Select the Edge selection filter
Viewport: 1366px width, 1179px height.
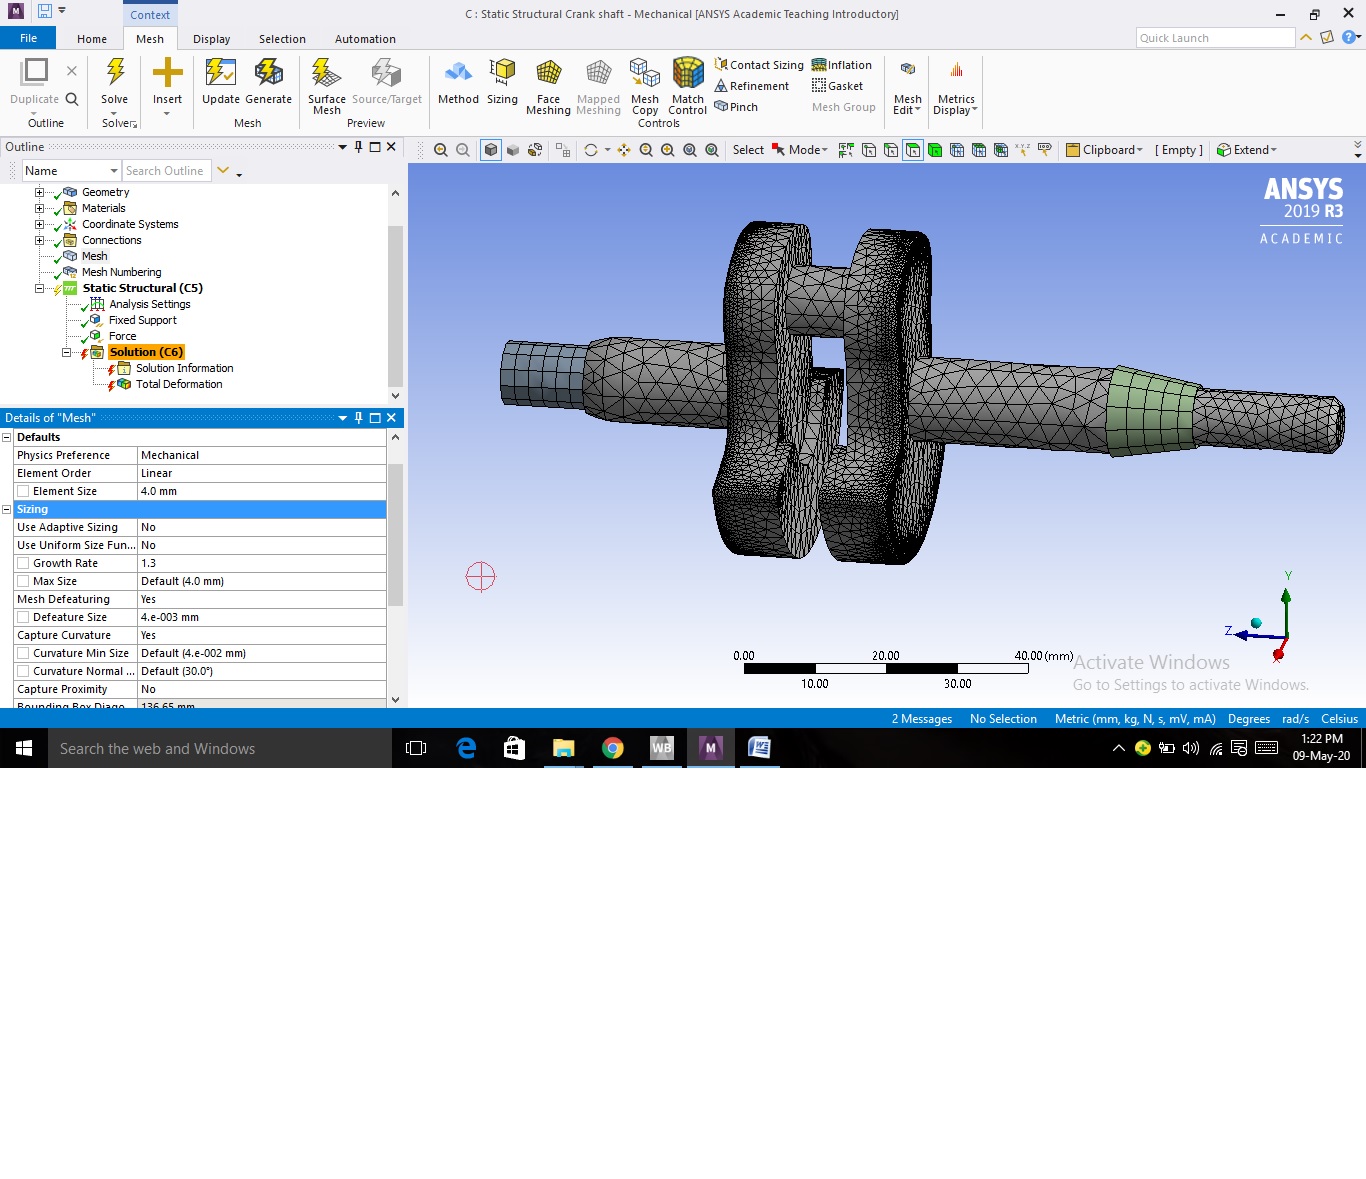click(x=891, y=150)
